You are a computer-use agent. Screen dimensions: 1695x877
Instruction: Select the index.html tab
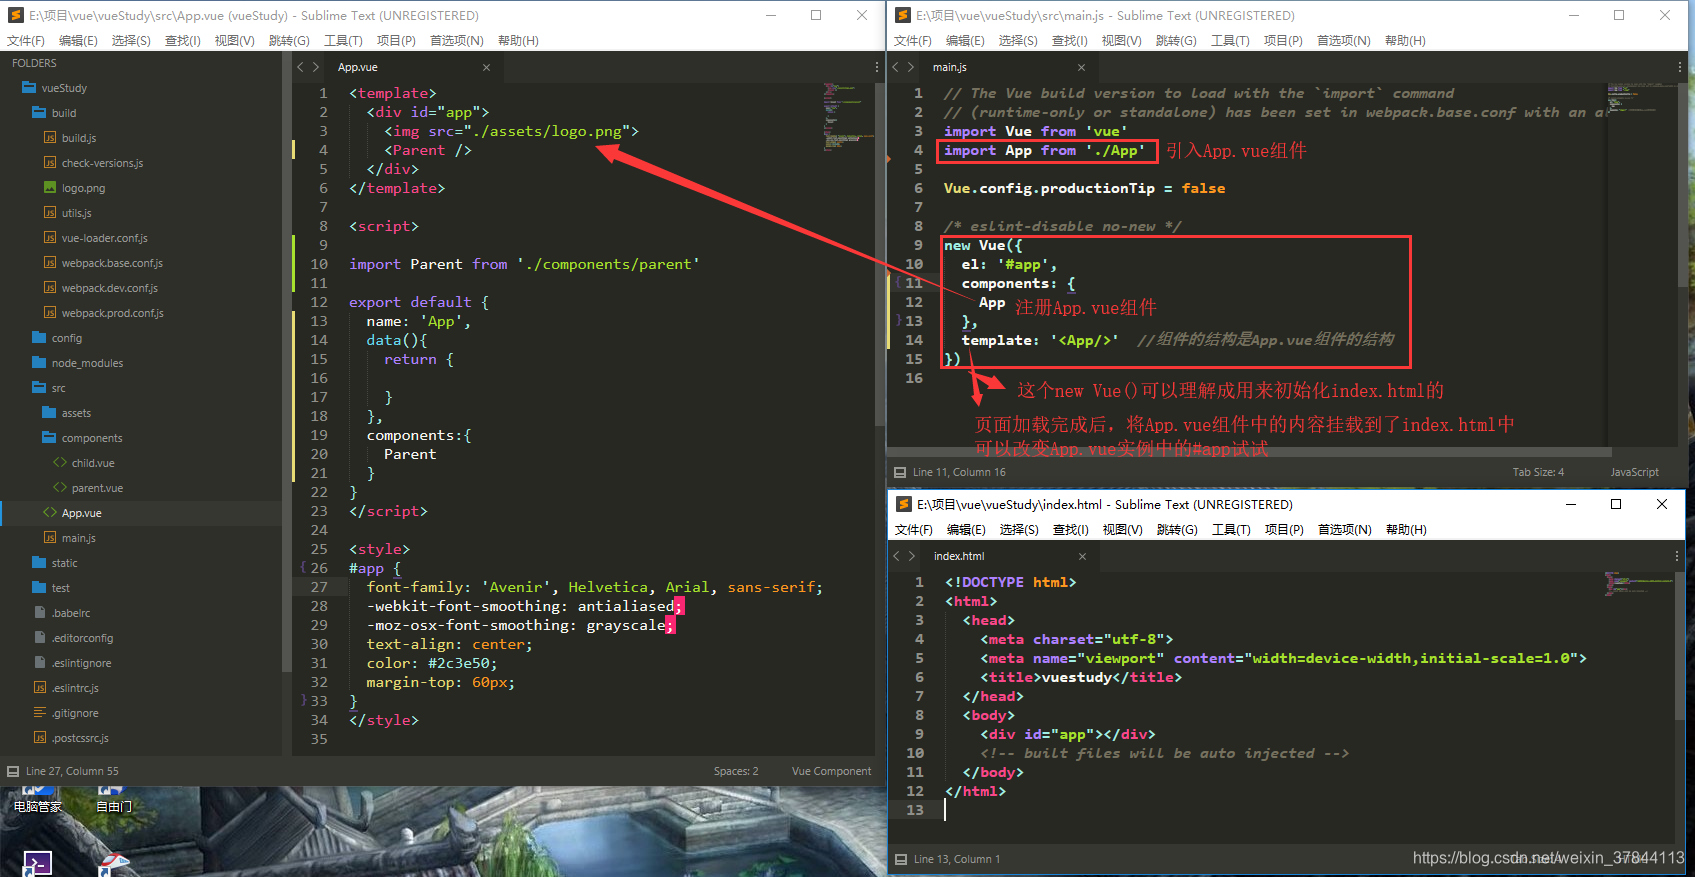pyautogui.click(x=959, y=557)
